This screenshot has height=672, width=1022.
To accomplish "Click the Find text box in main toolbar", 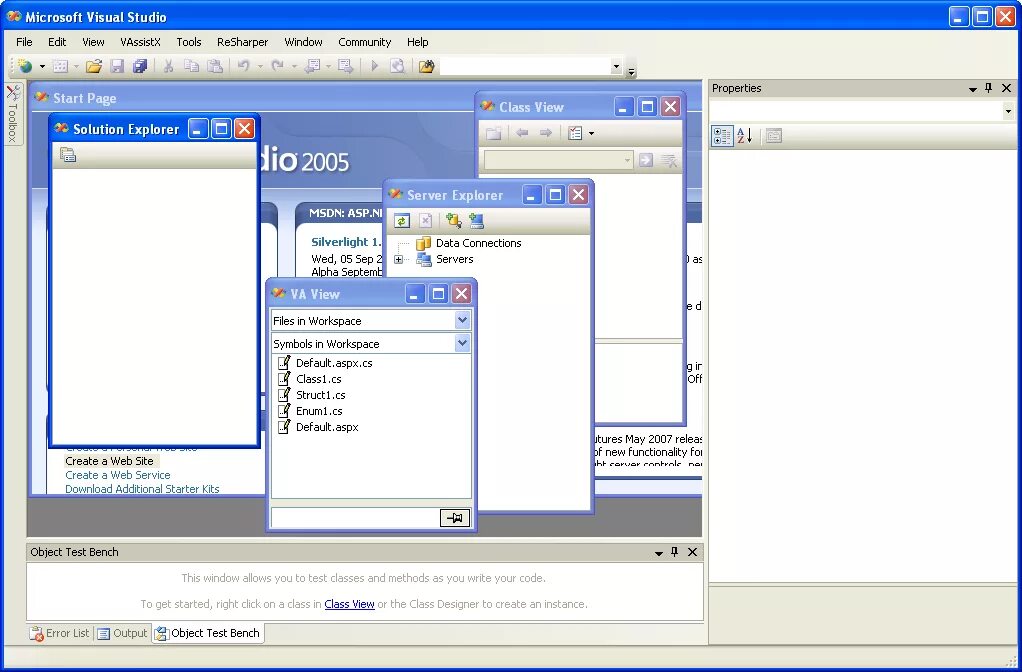I will point(525,66).
